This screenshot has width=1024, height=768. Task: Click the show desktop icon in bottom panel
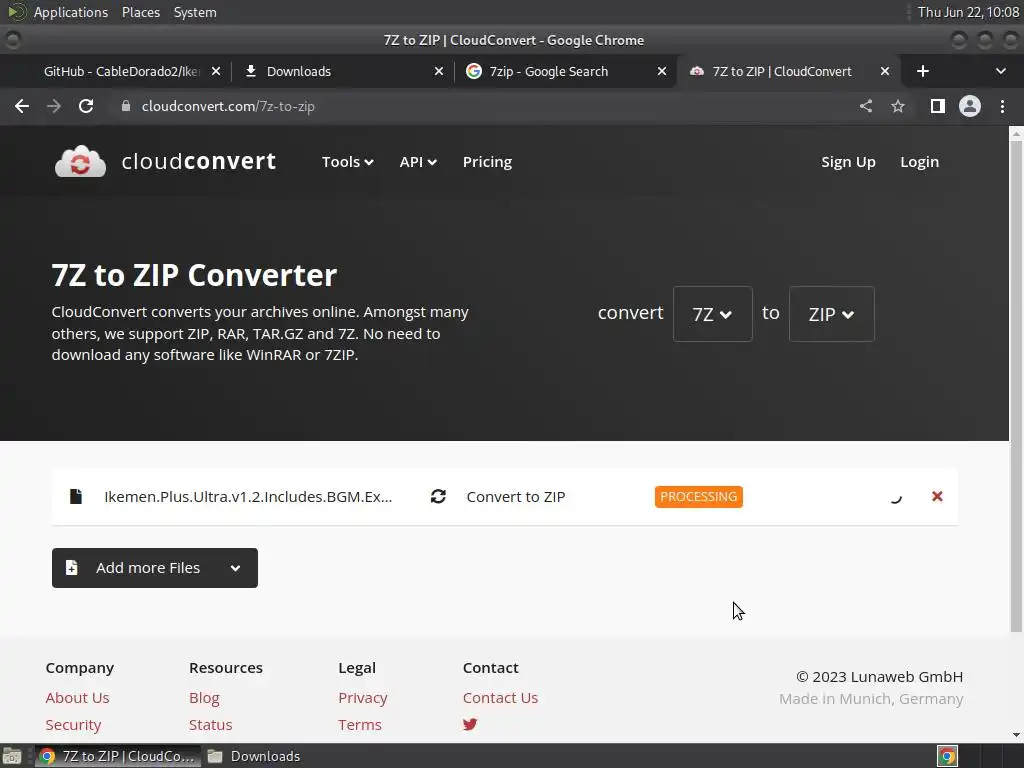click(x=12, y=756)
